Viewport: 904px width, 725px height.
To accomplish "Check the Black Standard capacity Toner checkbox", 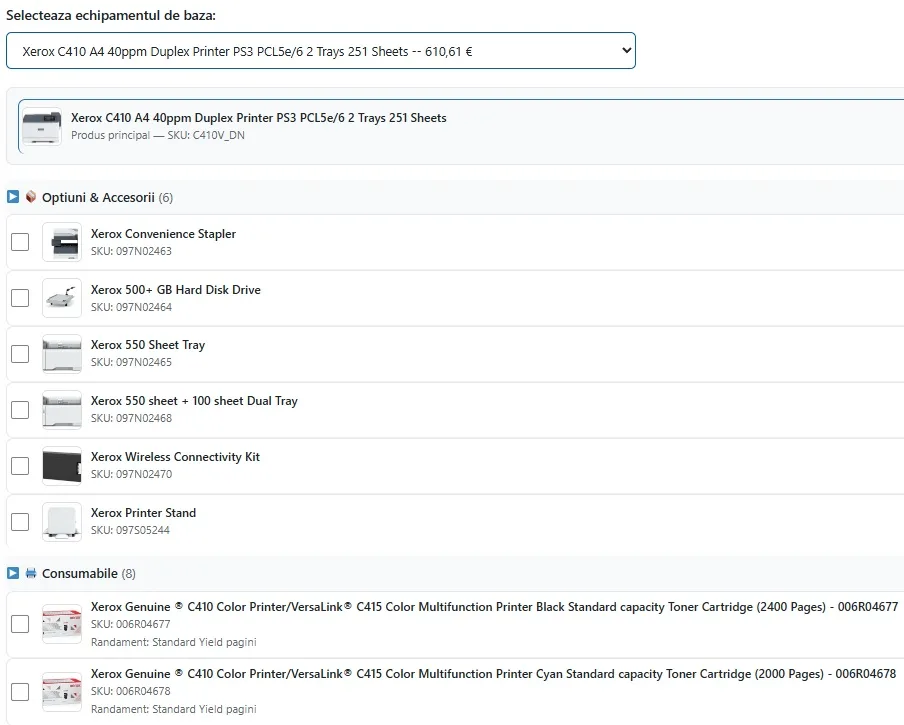I will click(20, 624).
